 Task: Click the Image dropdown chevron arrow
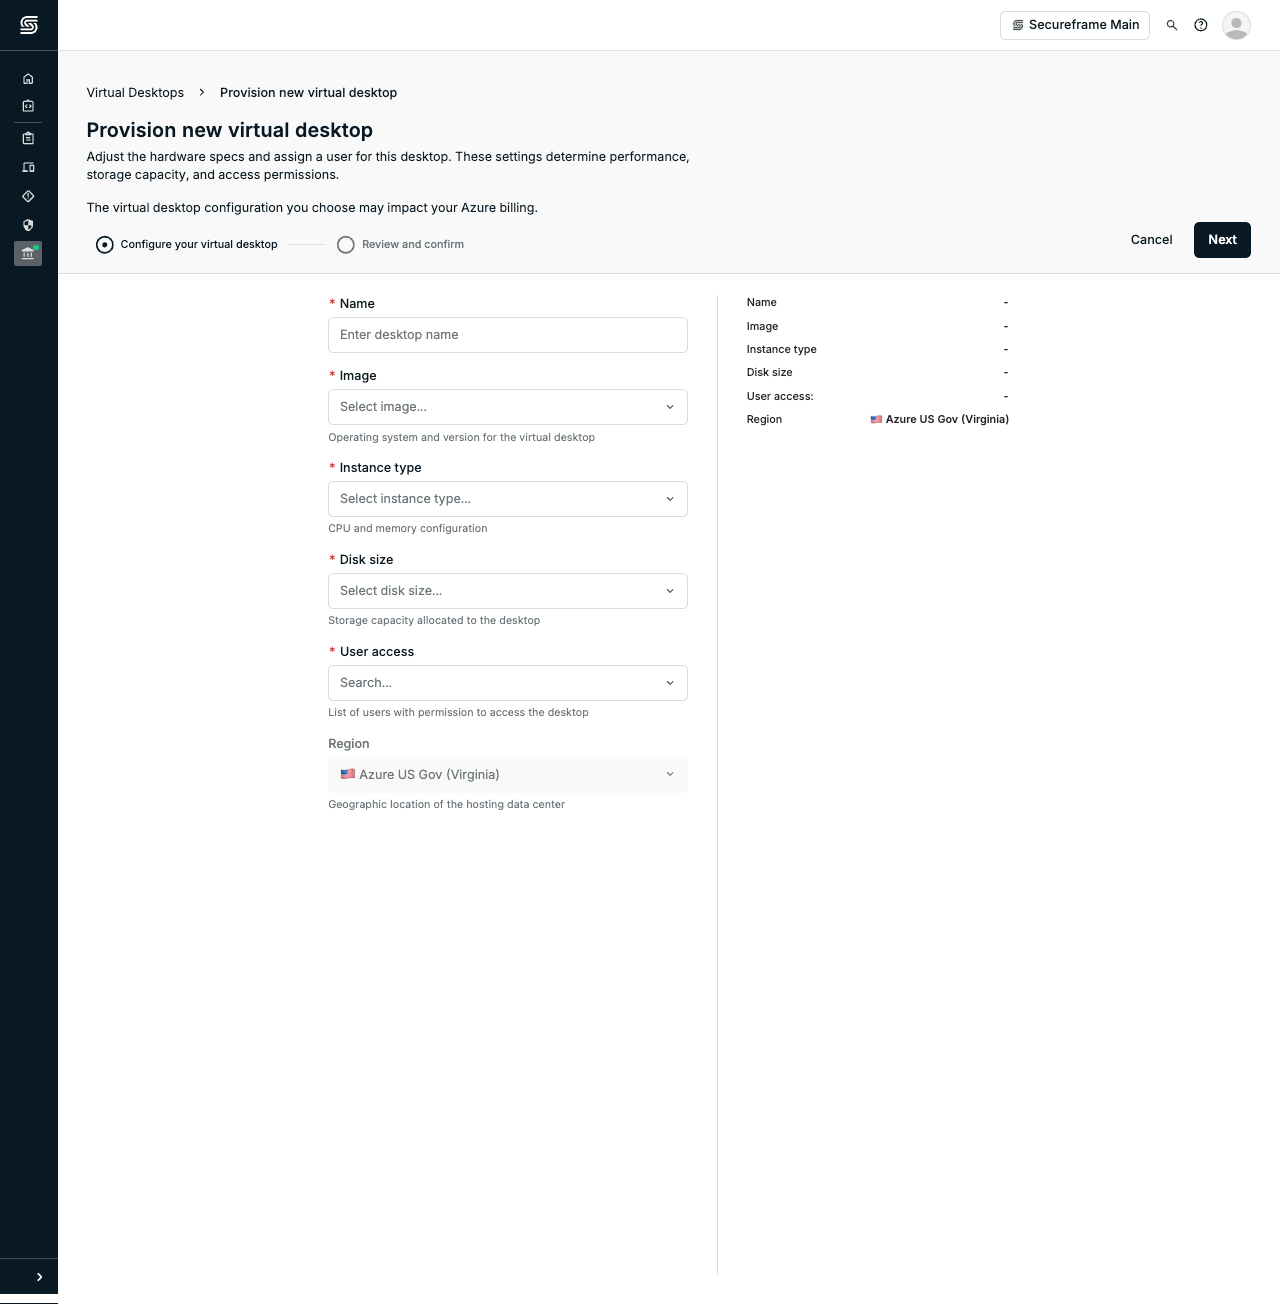[670, 407]
